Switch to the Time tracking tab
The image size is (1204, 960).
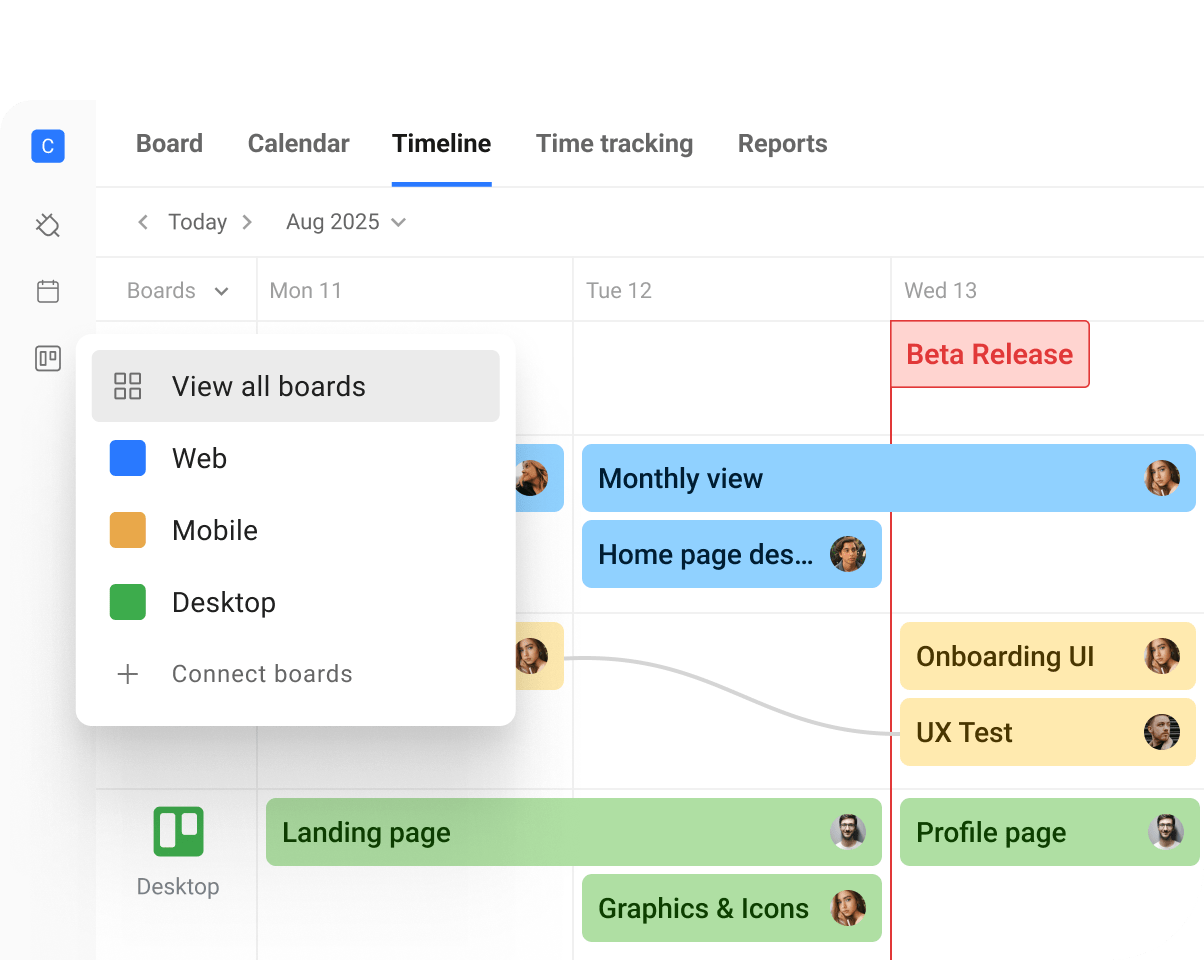point(614,143)
